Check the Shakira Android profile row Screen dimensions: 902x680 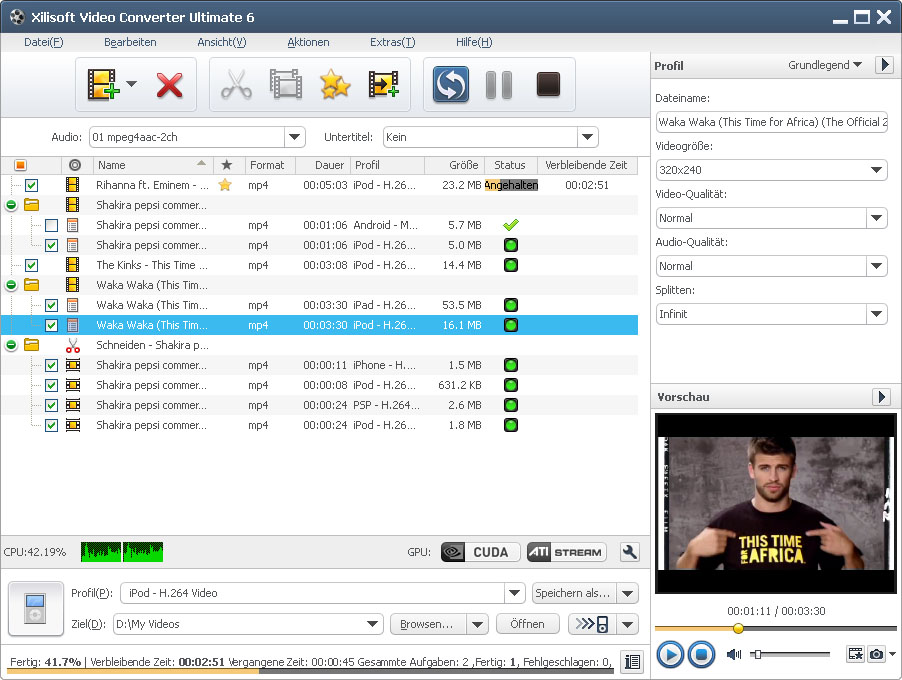[51, 225]
